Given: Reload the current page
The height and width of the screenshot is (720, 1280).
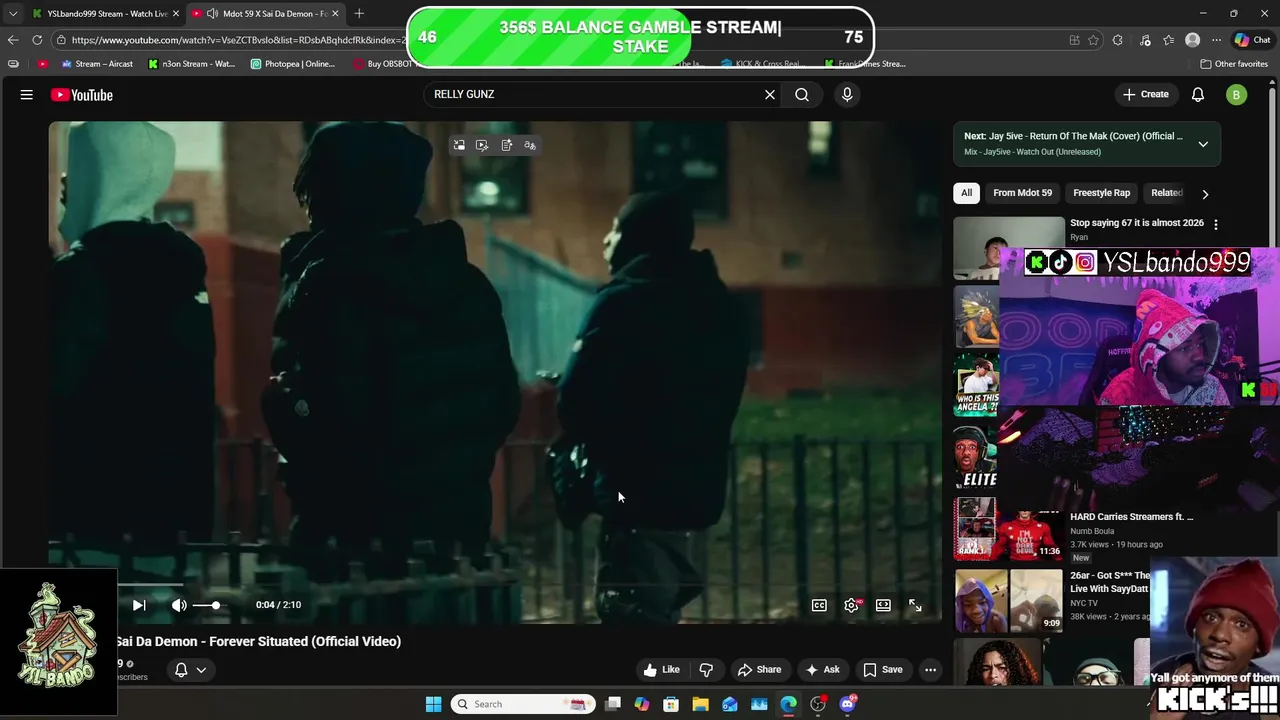Looking at the screenshot, I should point(37,40).
